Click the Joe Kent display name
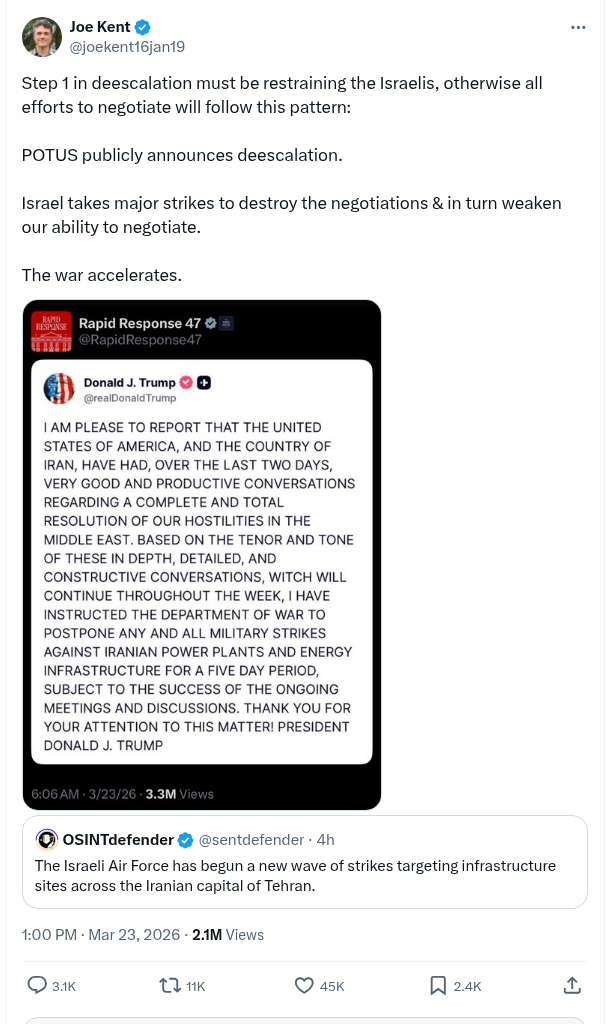 pyautogui.click(x=100, y=27)
